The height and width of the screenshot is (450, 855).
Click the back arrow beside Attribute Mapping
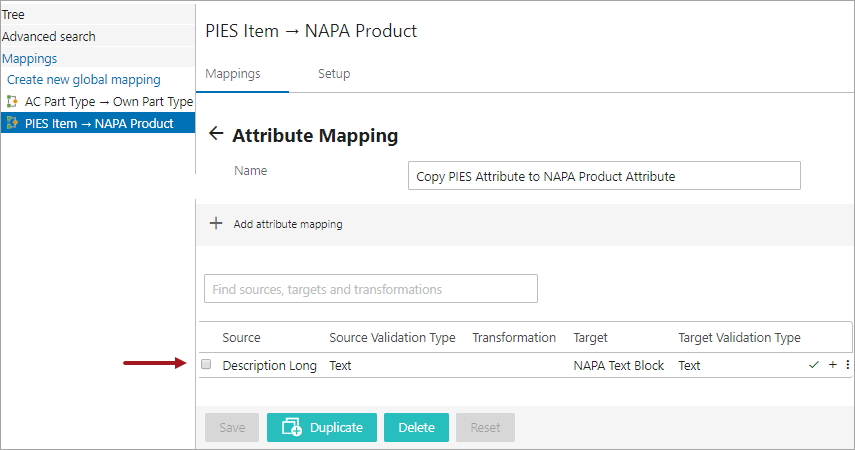(216, 134)
